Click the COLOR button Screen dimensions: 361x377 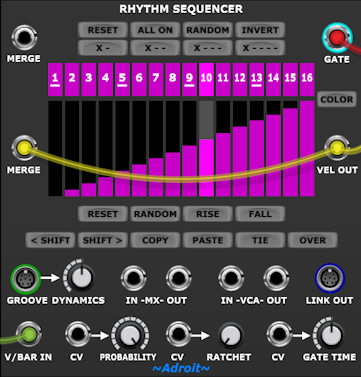(337, 99)
